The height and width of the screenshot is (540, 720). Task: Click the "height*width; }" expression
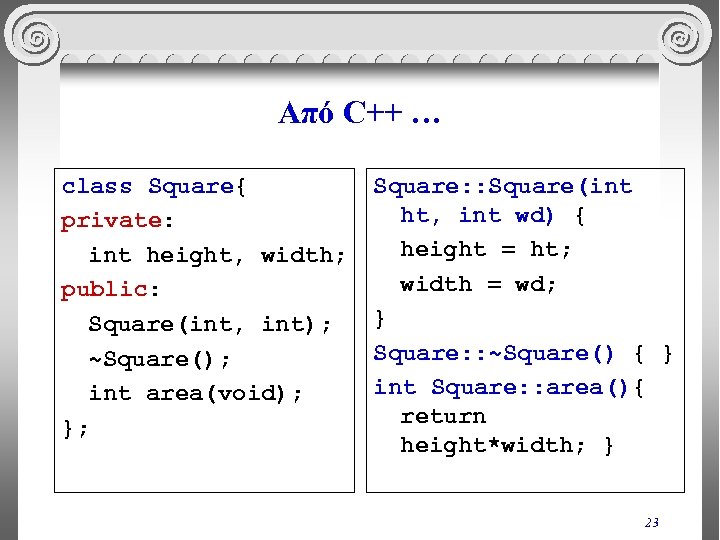[507, 445]
